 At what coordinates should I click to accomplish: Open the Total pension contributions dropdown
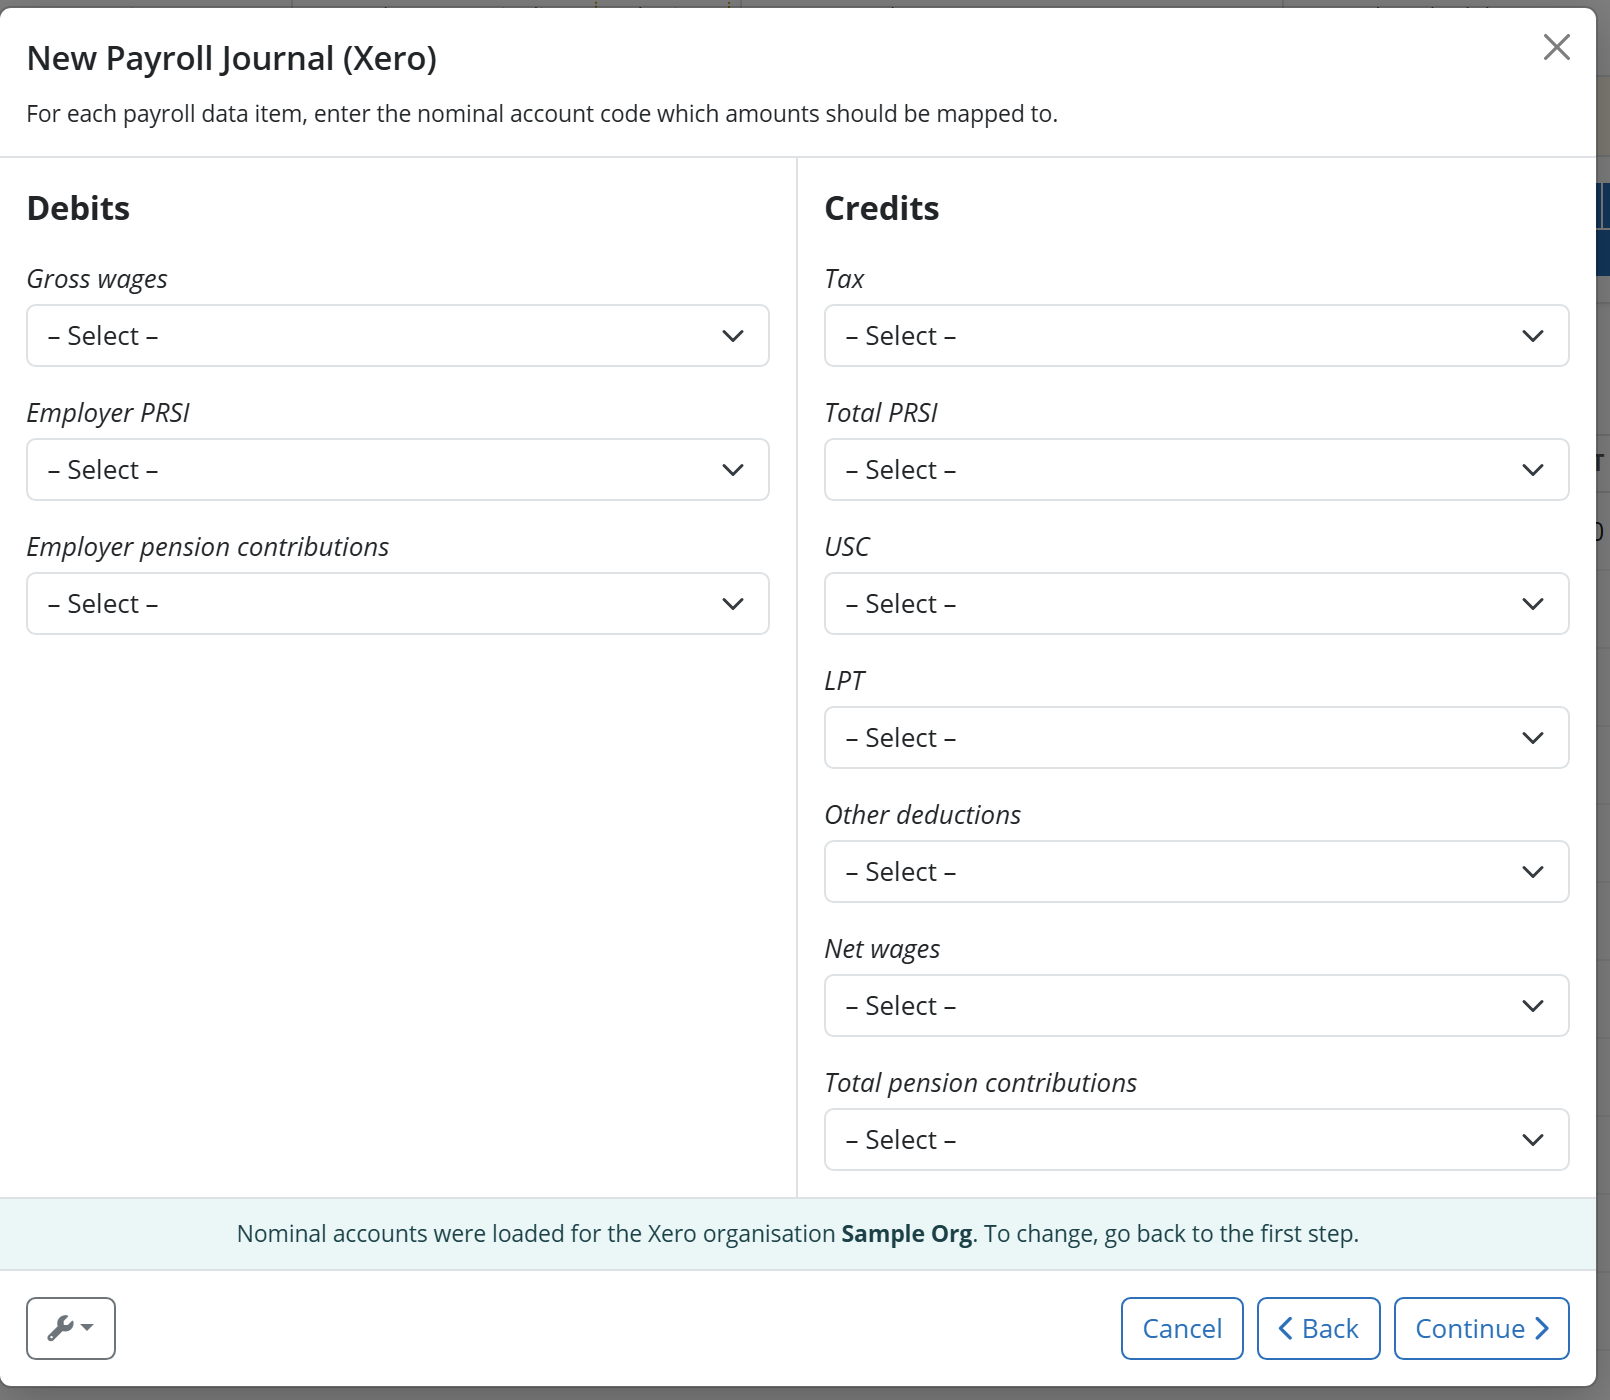1196,1140
